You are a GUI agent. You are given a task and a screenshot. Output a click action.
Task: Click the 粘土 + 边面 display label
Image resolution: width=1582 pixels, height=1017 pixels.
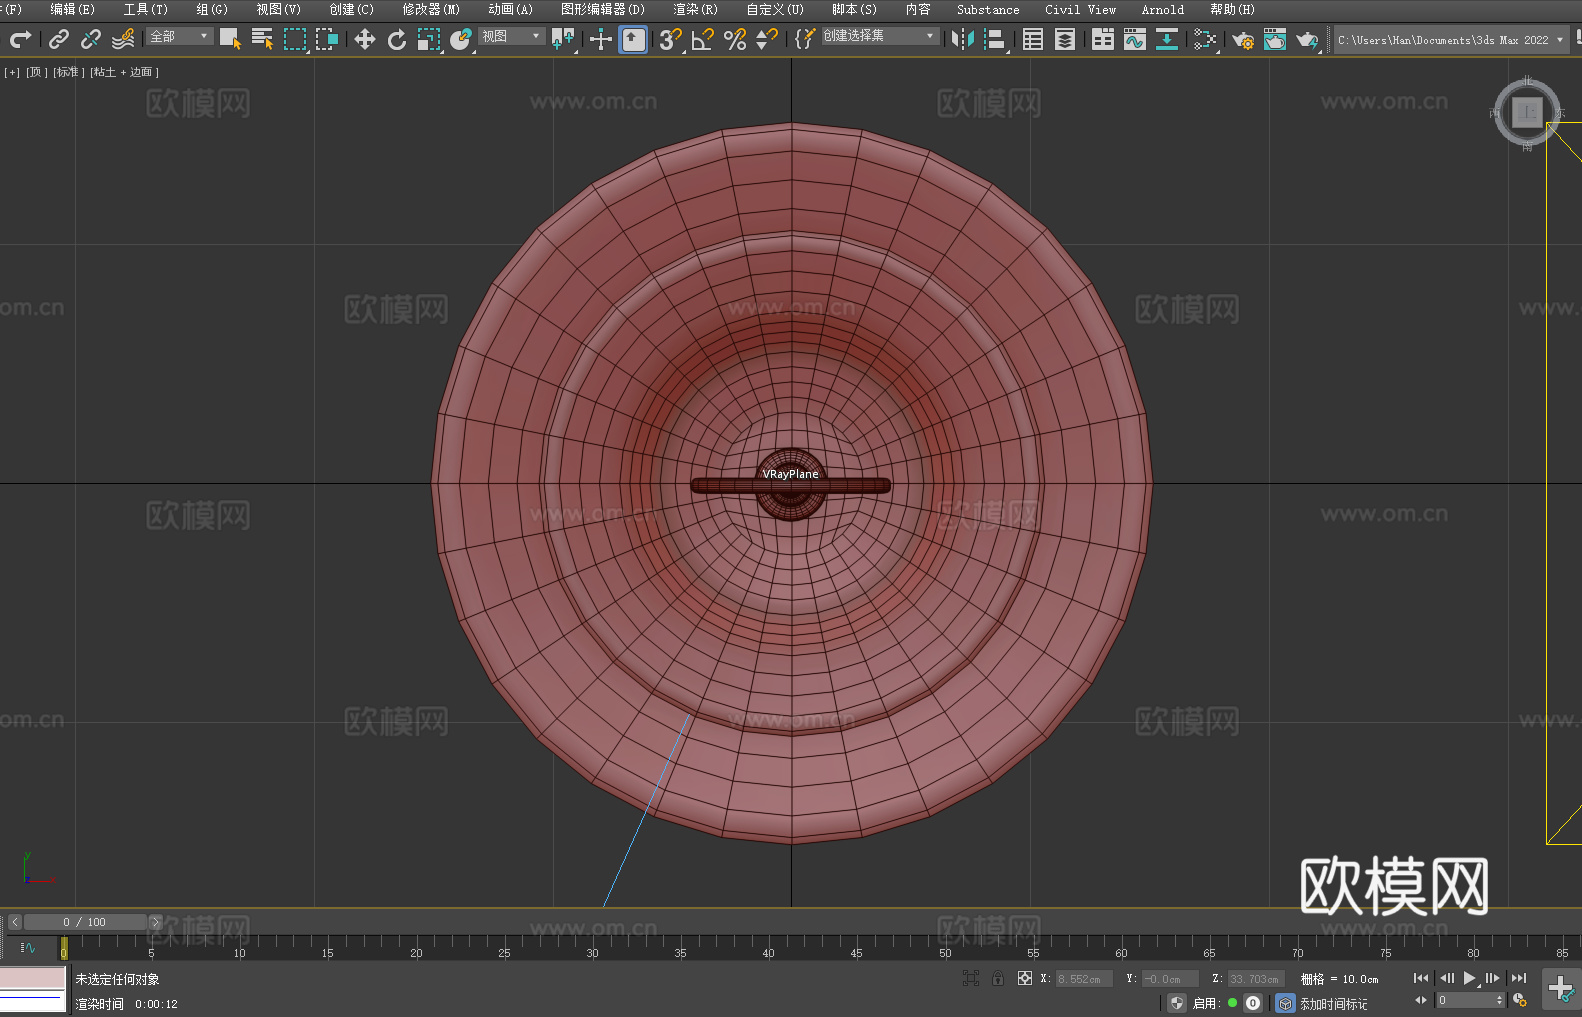pyautogui.click(x=124, y=72)
